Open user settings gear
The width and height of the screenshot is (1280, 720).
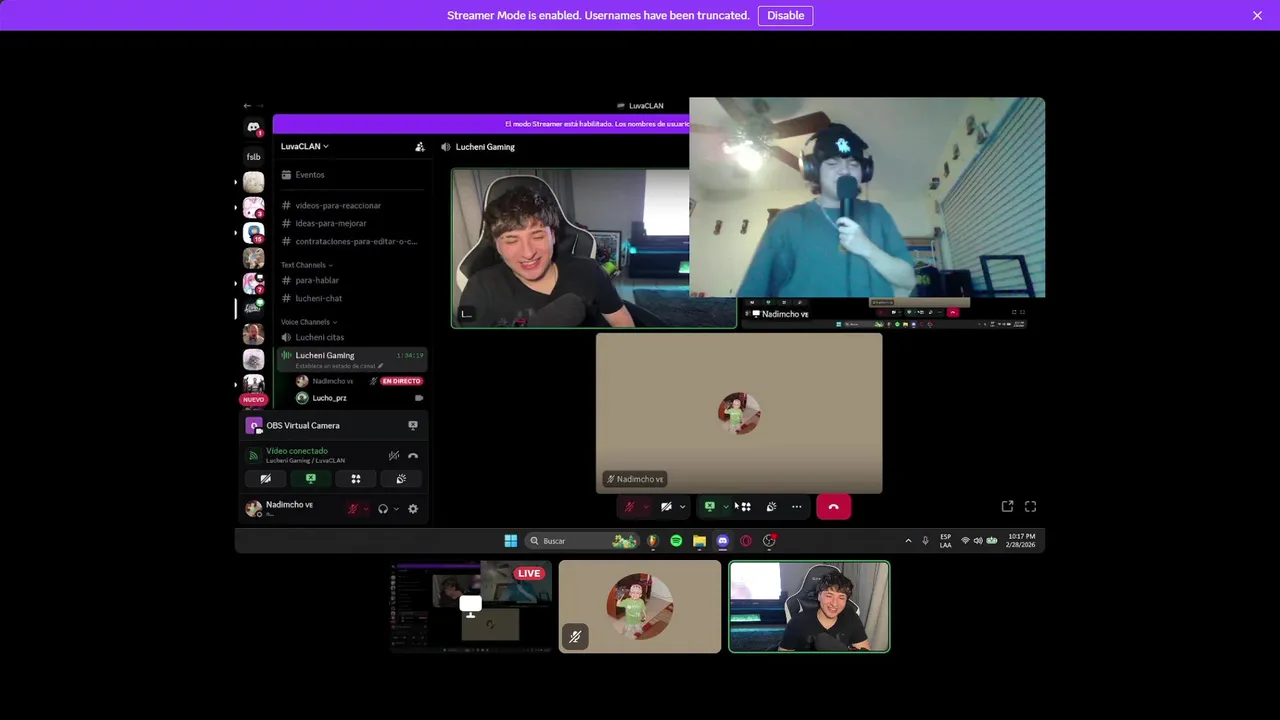[413, 509]
